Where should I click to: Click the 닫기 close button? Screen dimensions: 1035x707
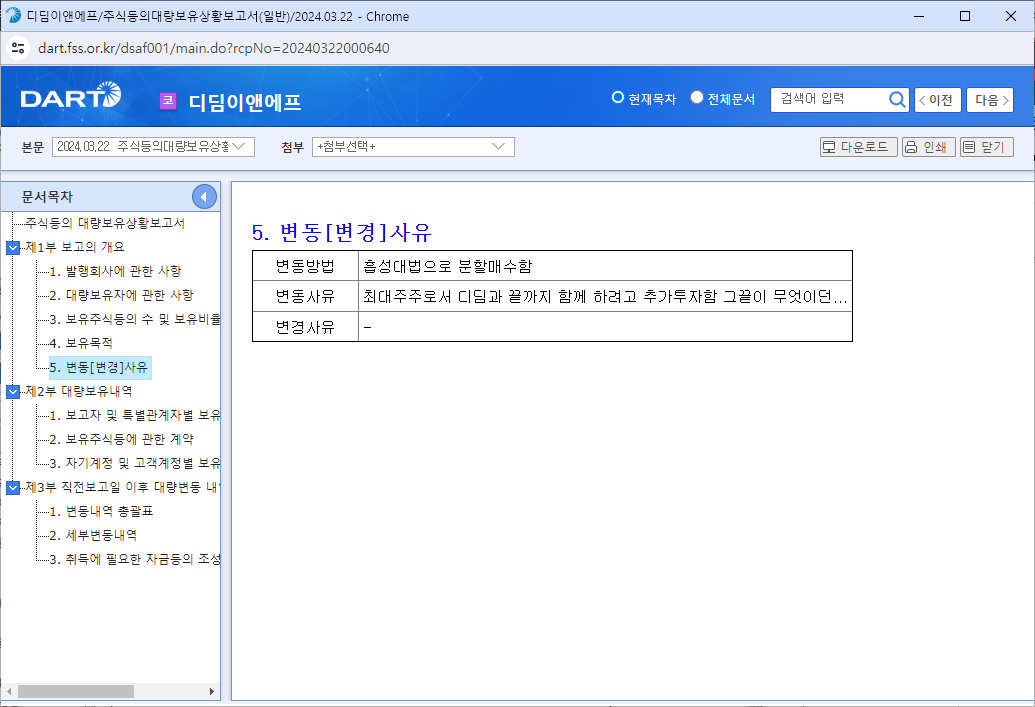coord(986,147)
